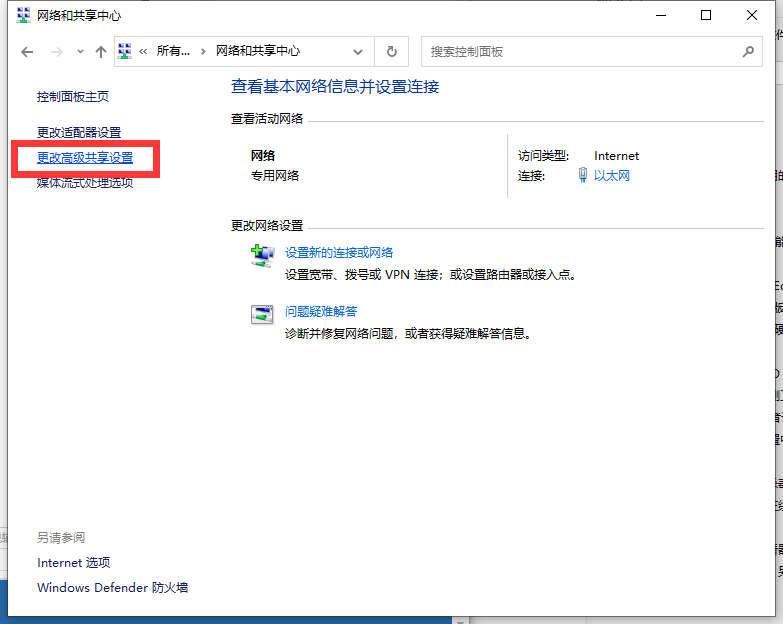The image size is (783, 624).
Task: Click 更改高级共享设置 link
Action: coord(85,158)
